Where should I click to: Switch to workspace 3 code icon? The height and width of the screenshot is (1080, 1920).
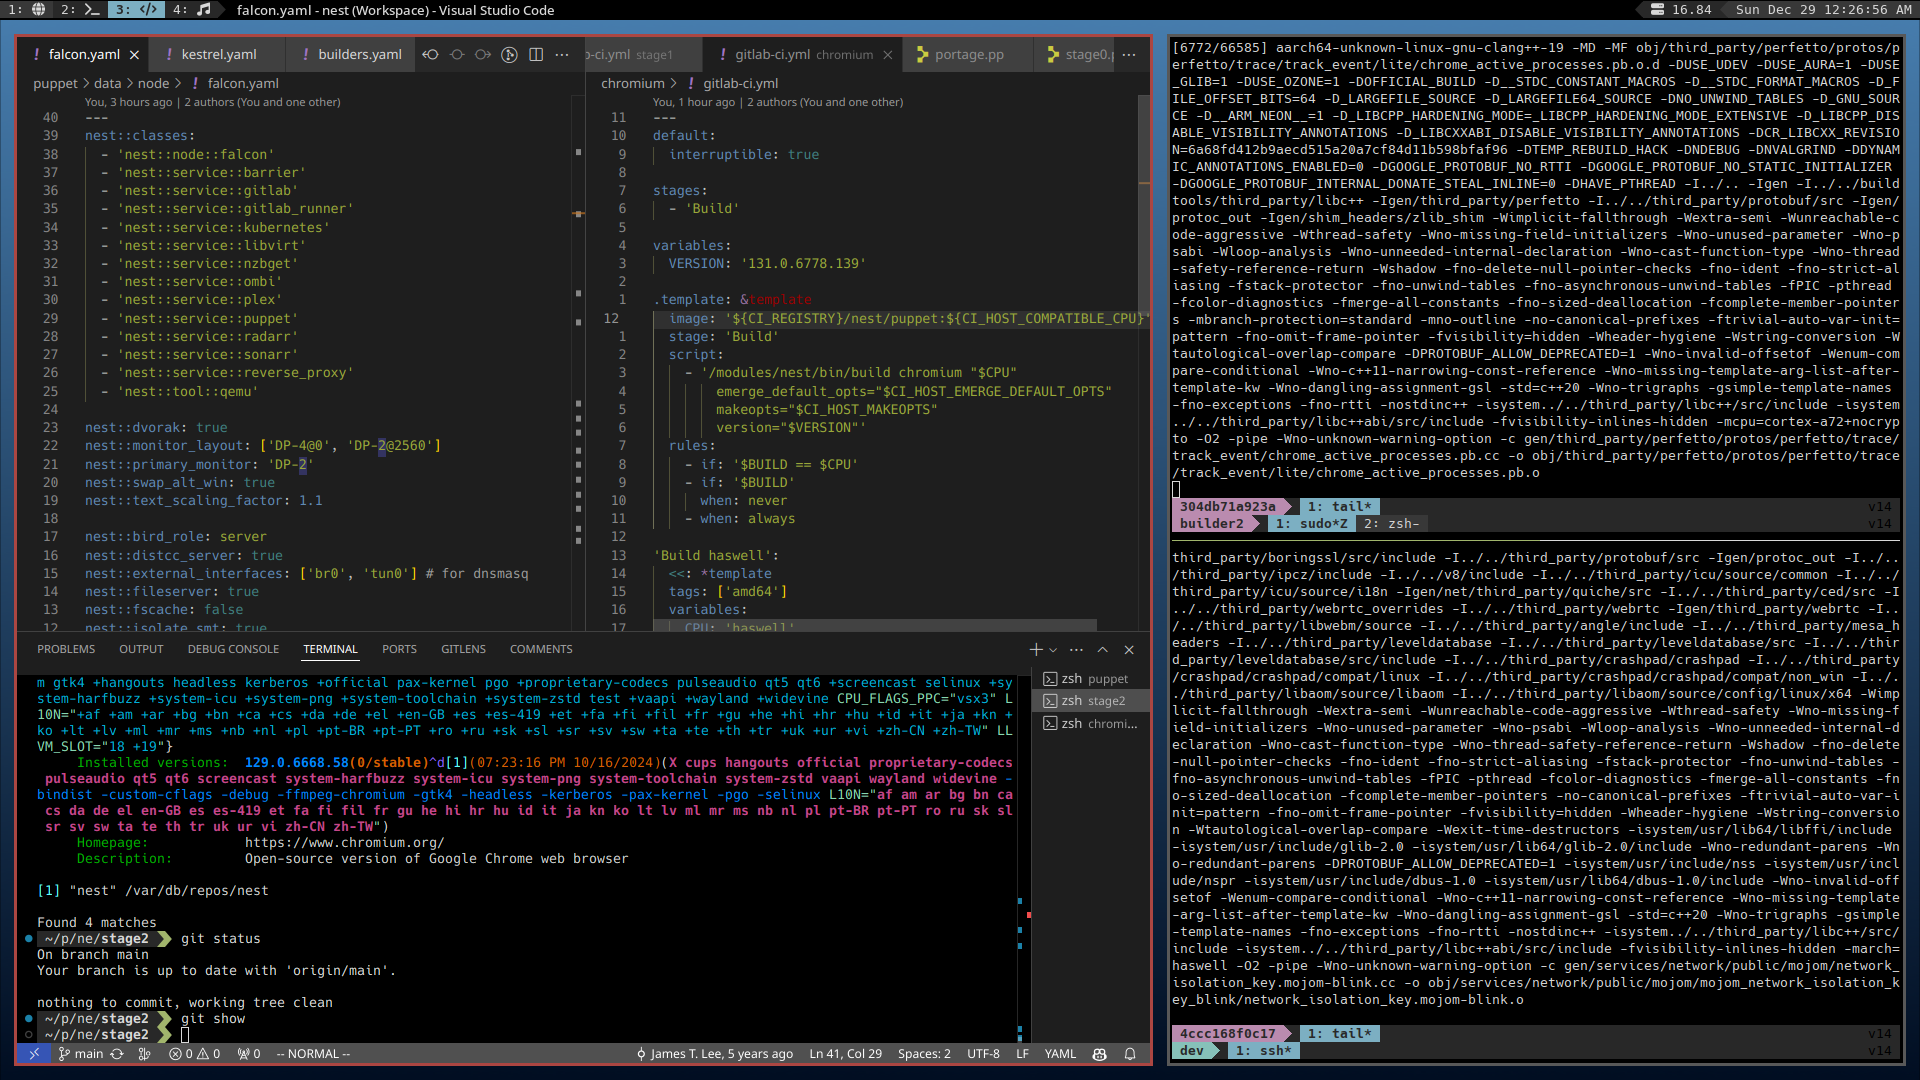click(x=135, y=10)
